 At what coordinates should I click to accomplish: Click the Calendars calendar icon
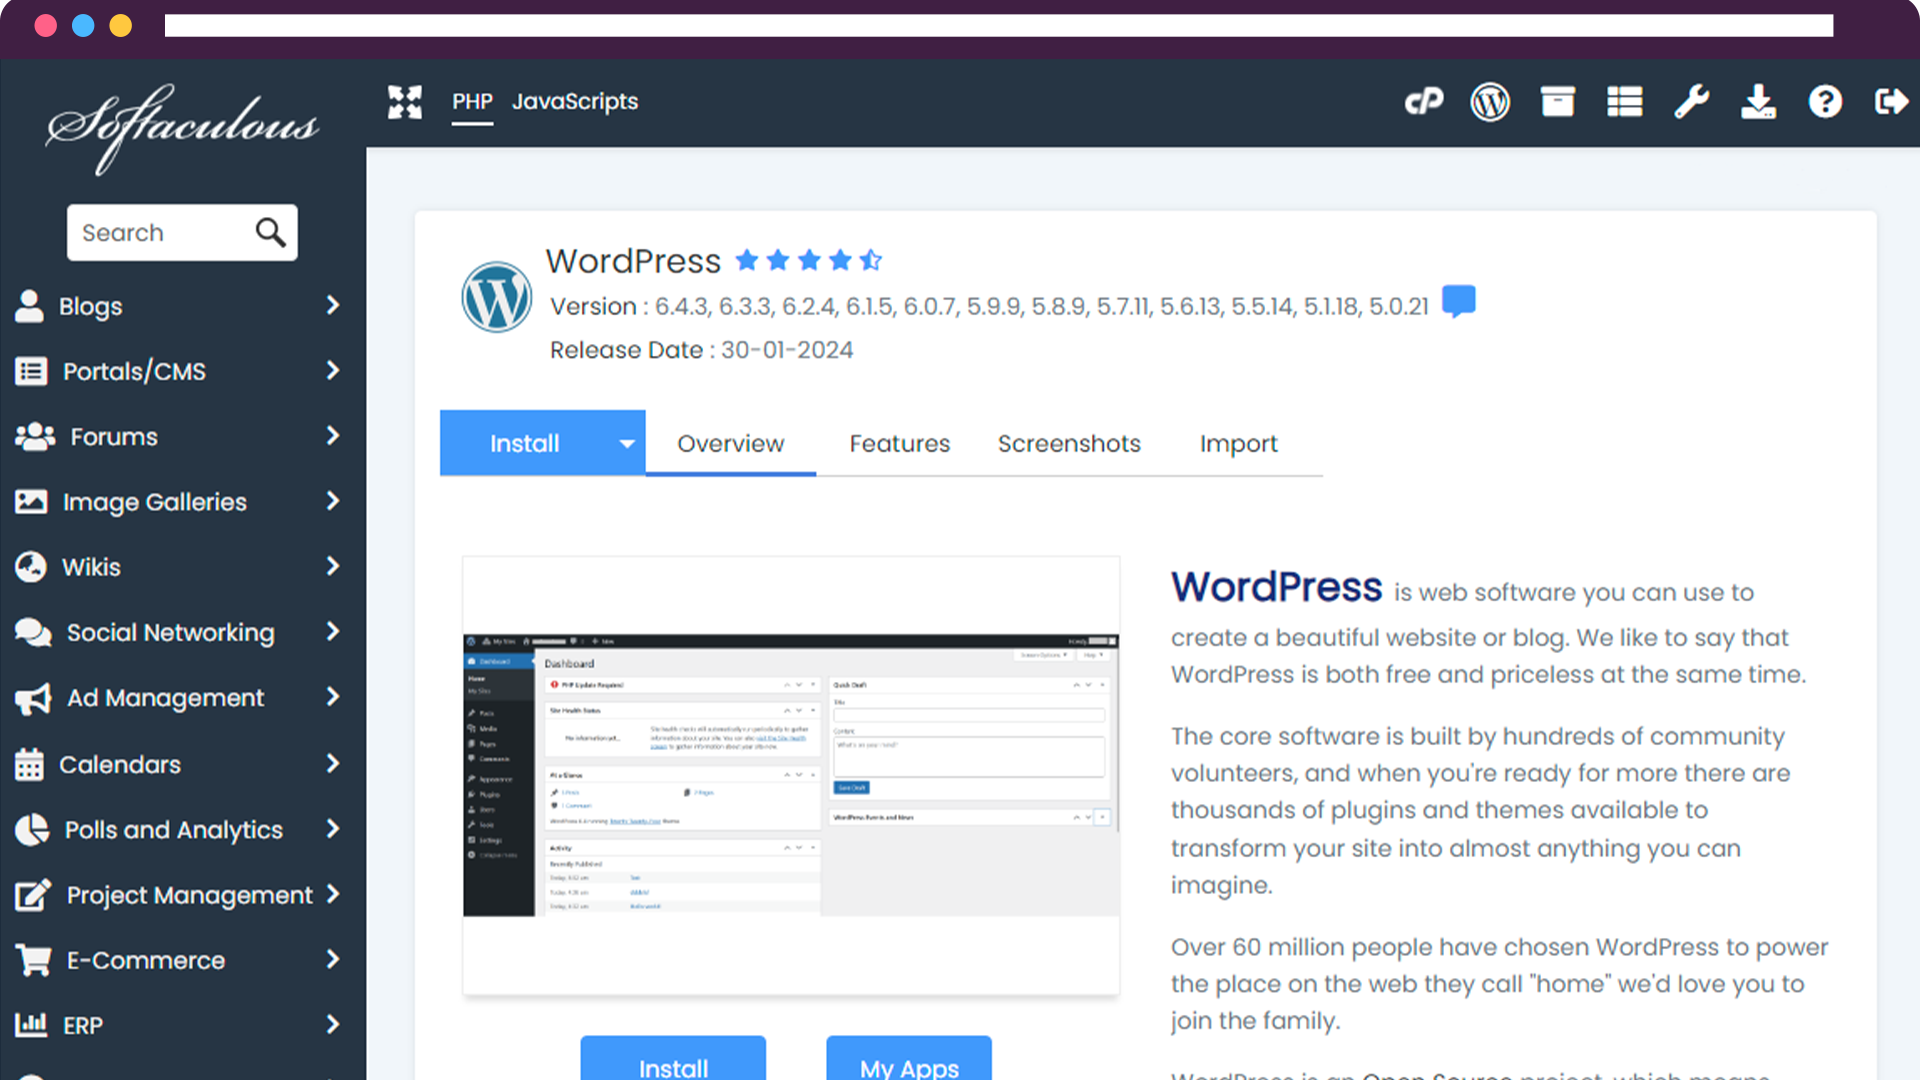(x=29, y=764)
